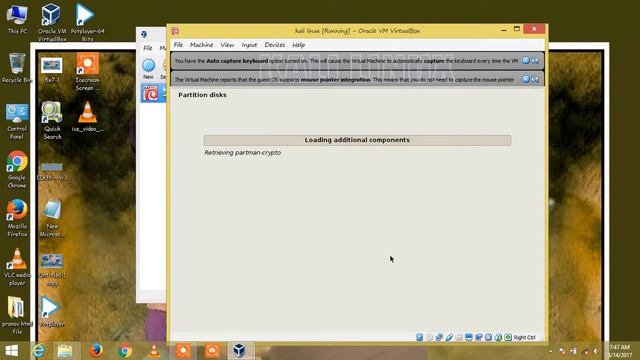
Task: Click the USB devices indicator in VM status bar
Action: coord(449,337)
